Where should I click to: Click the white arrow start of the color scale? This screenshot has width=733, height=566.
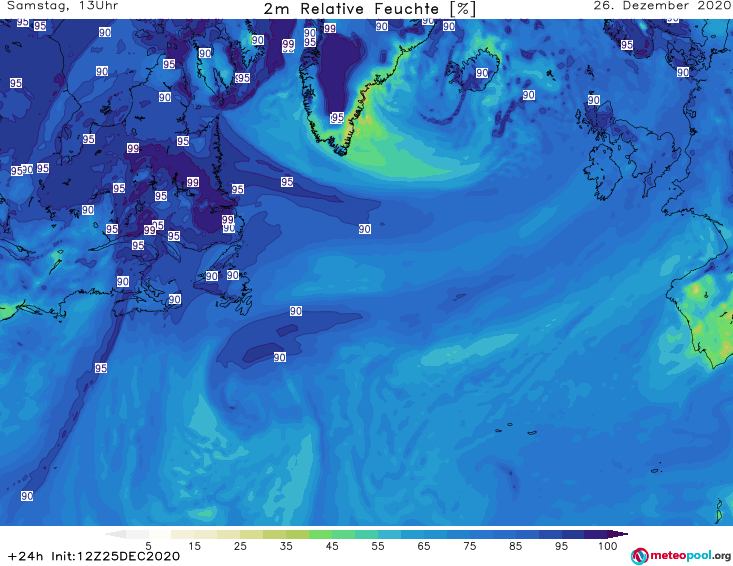click(x=115, y=534)
